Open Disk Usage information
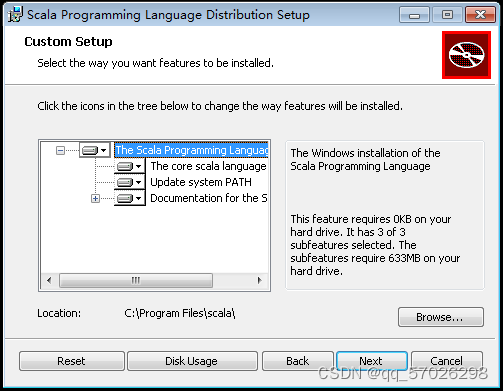Screen dimensions: 503x391 192,361
